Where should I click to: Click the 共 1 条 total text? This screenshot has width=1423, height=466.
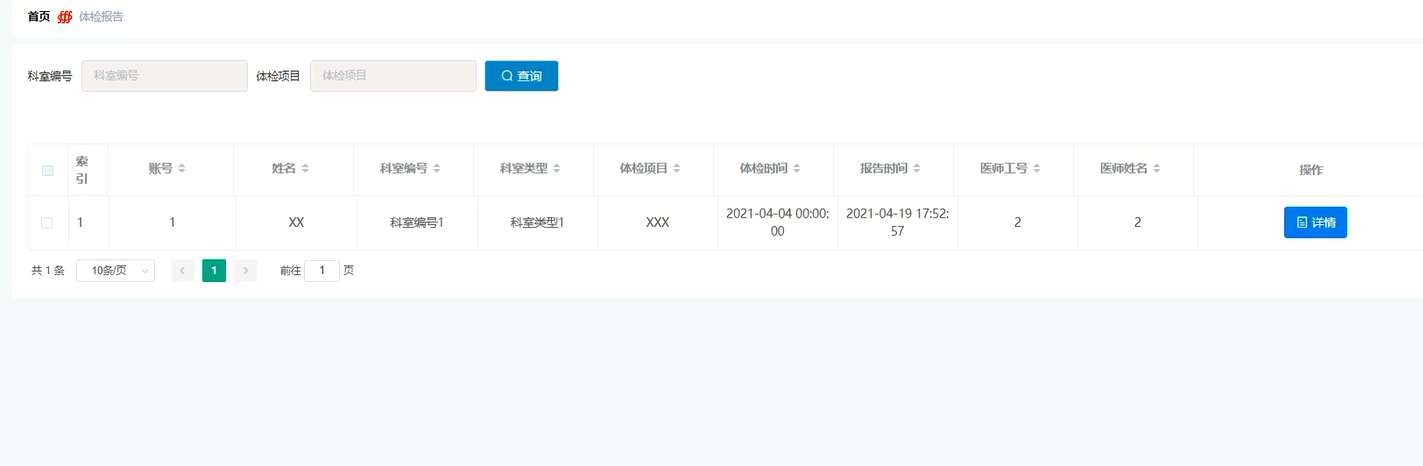coord(48,270)
